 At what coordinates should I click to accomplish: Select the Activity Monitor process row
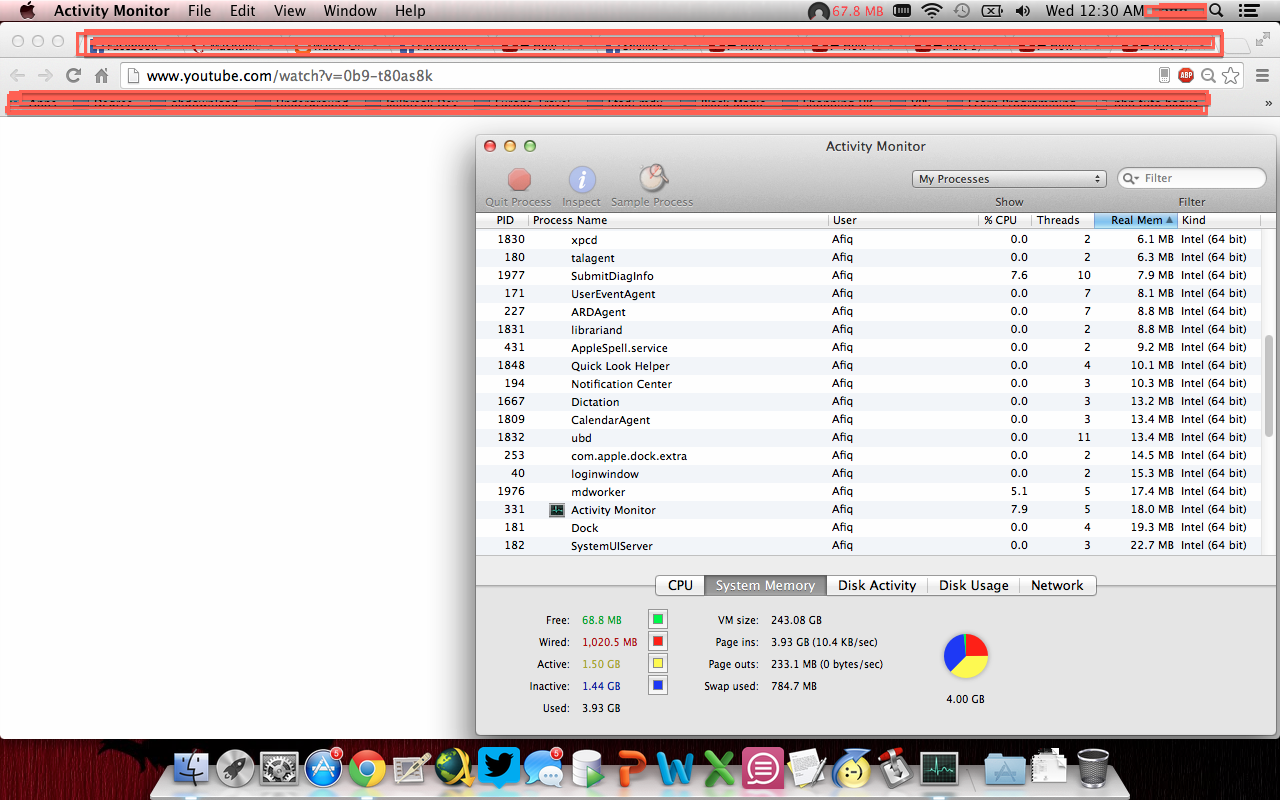point(868,509)
